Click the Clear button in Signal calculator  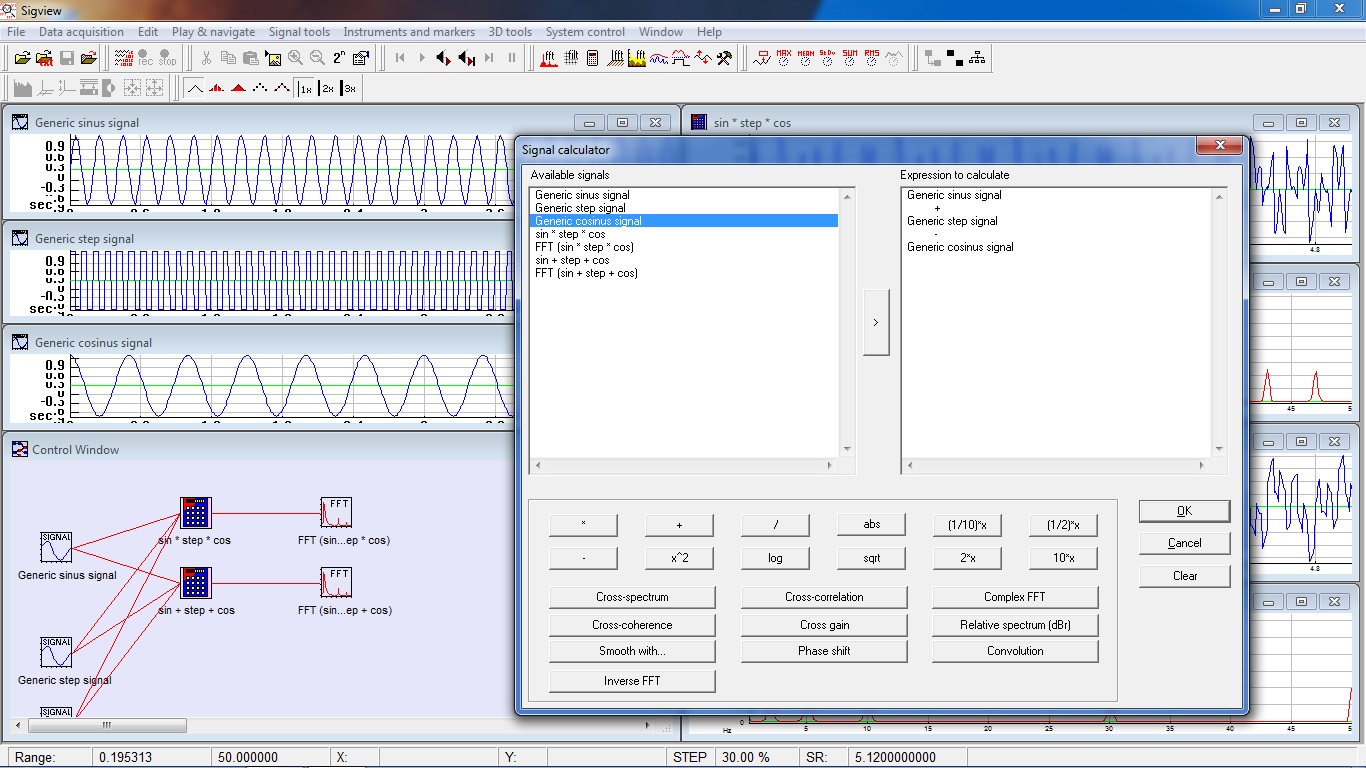pos(1184,576)
